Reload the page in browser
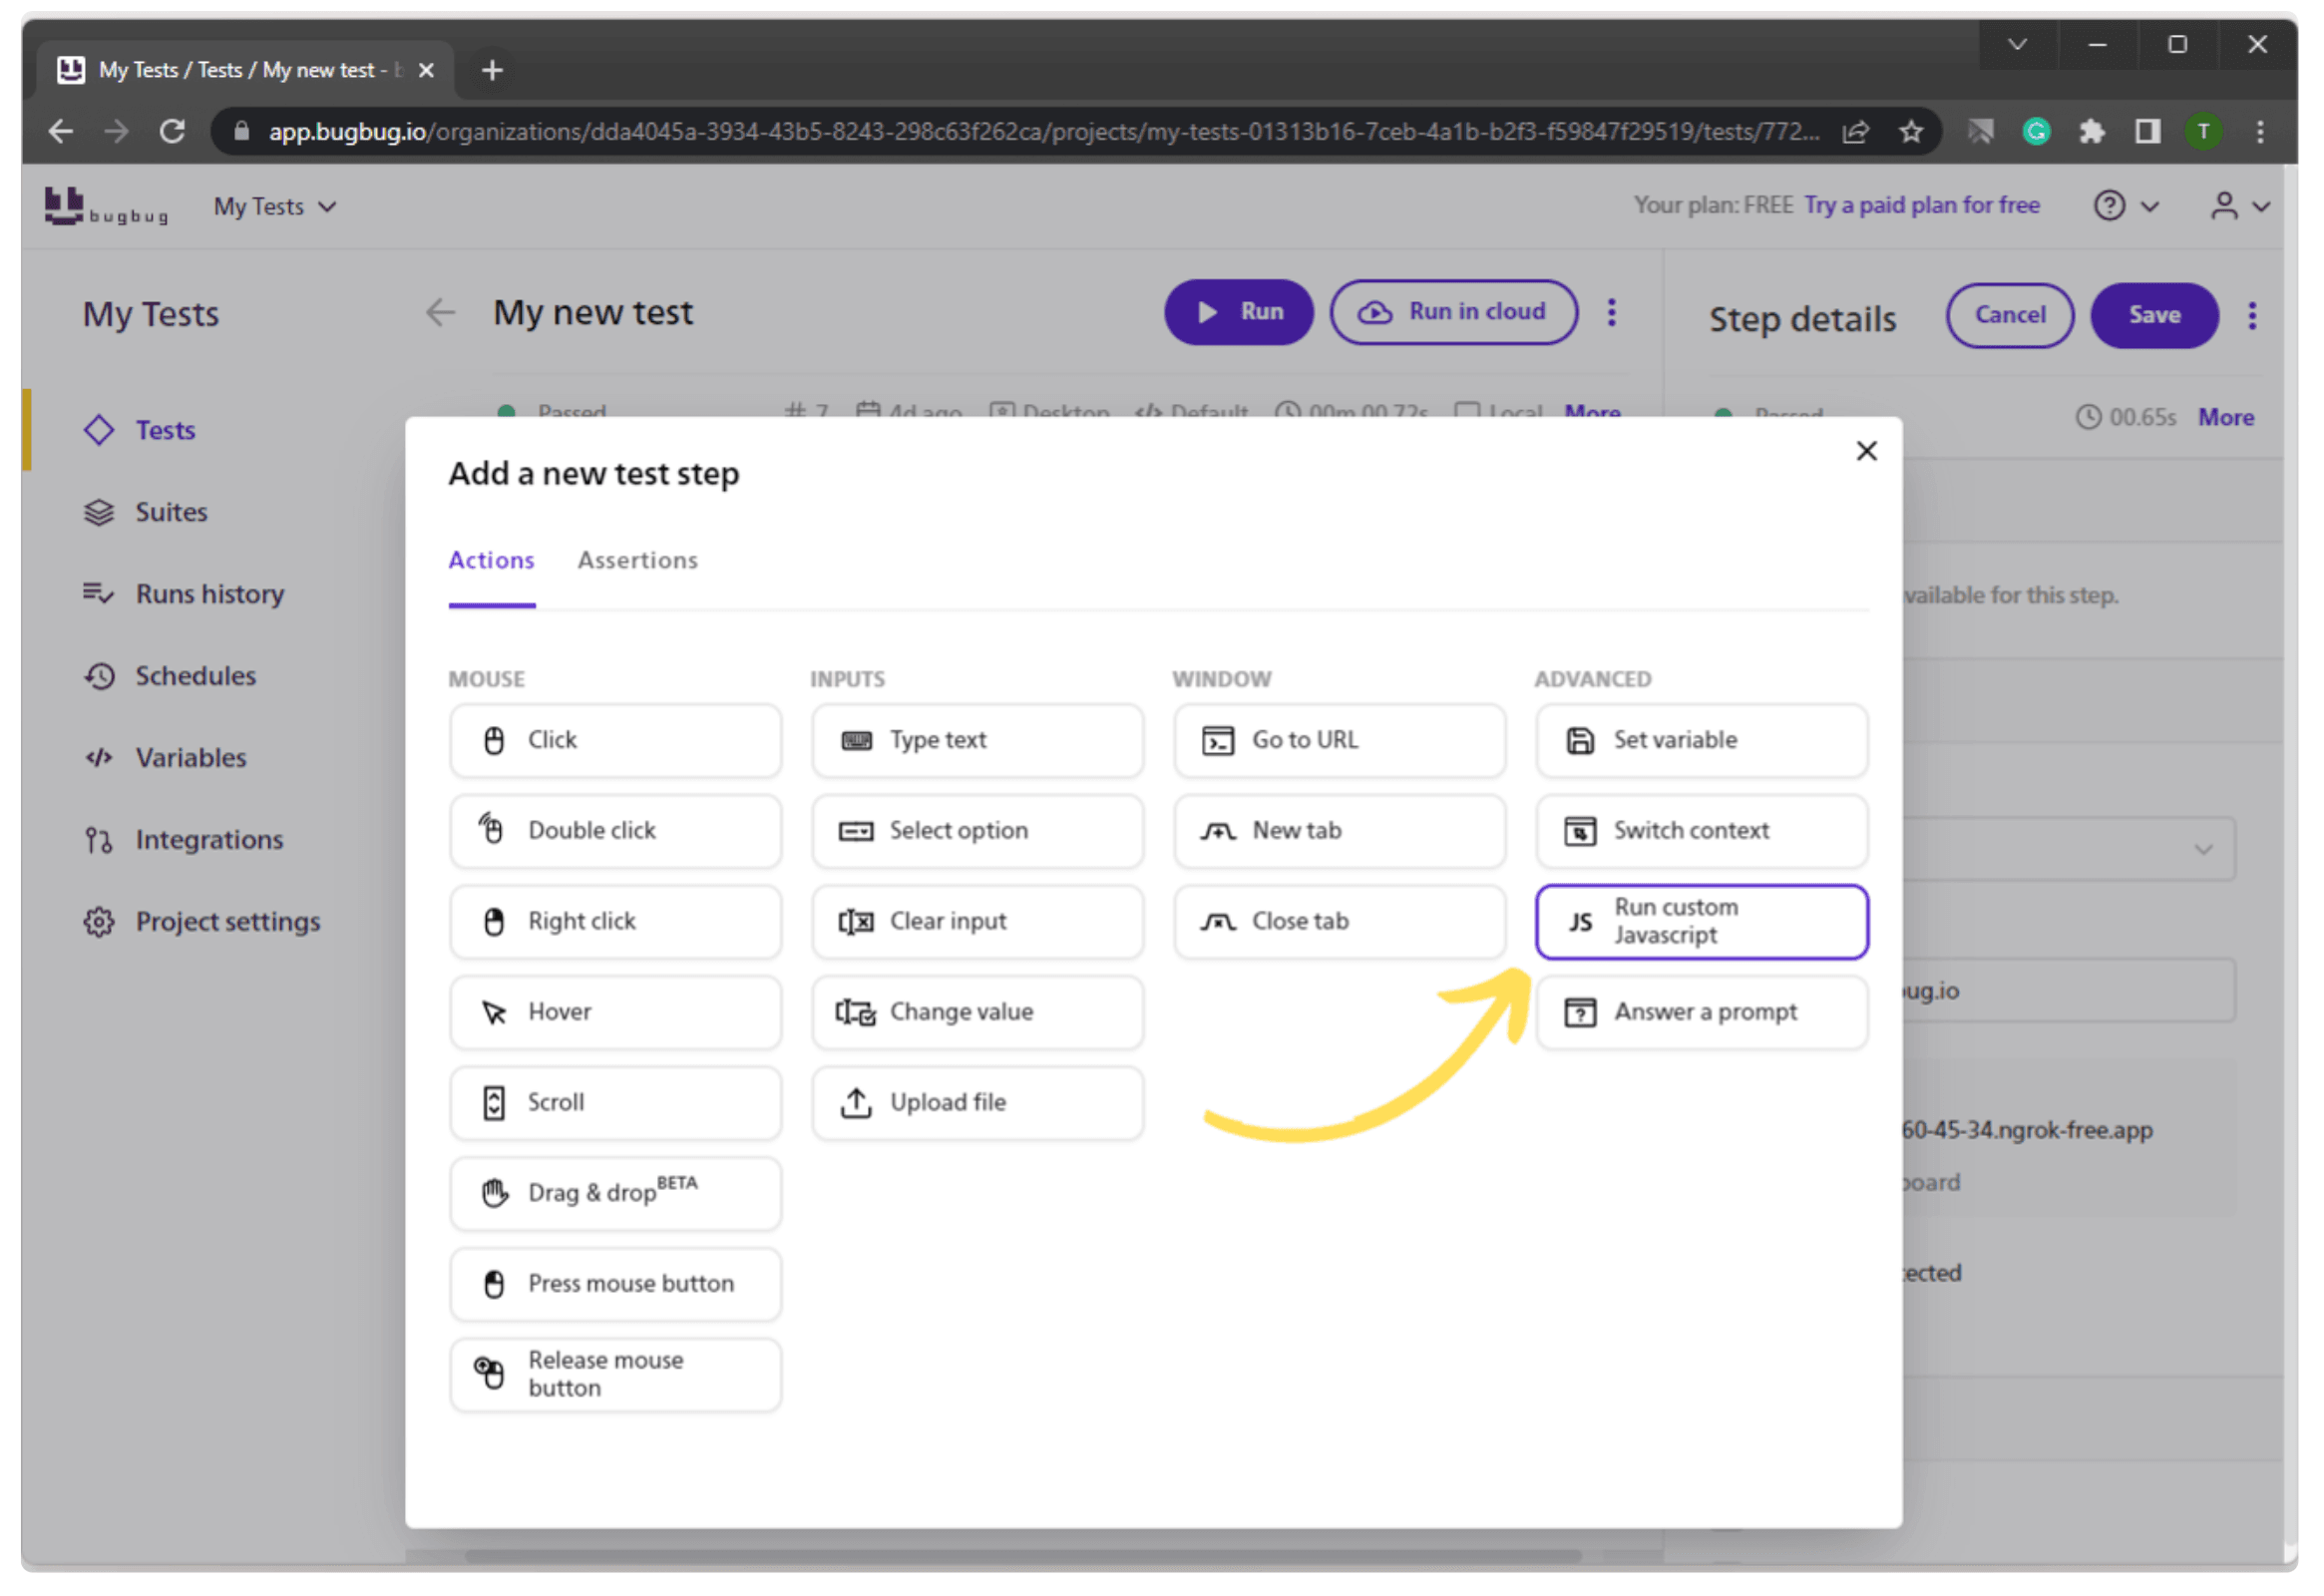 coord(172,132)
